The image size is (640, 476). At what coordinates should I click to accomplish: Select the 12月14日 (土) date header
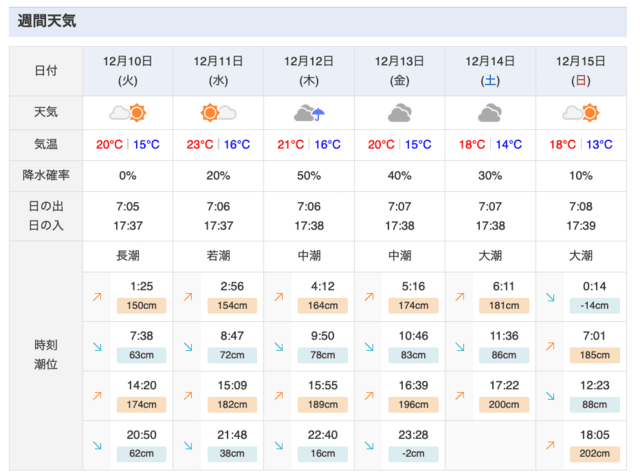[x=490, y=71]
